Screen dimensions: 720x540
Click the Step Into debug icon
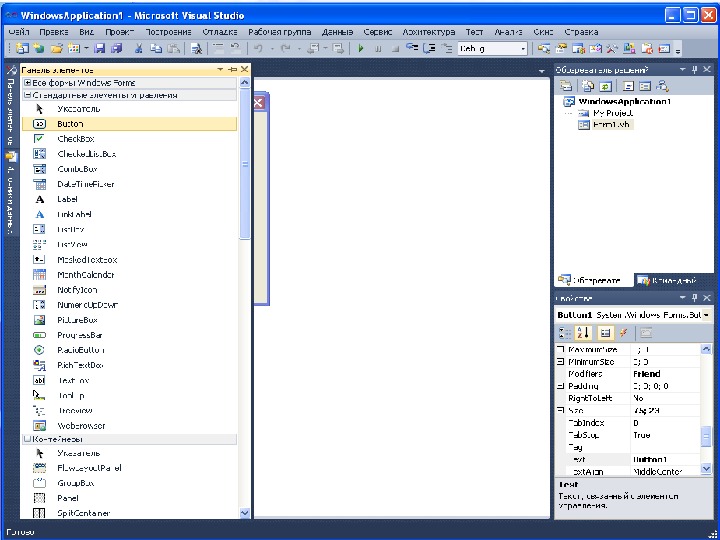(412, 48)
